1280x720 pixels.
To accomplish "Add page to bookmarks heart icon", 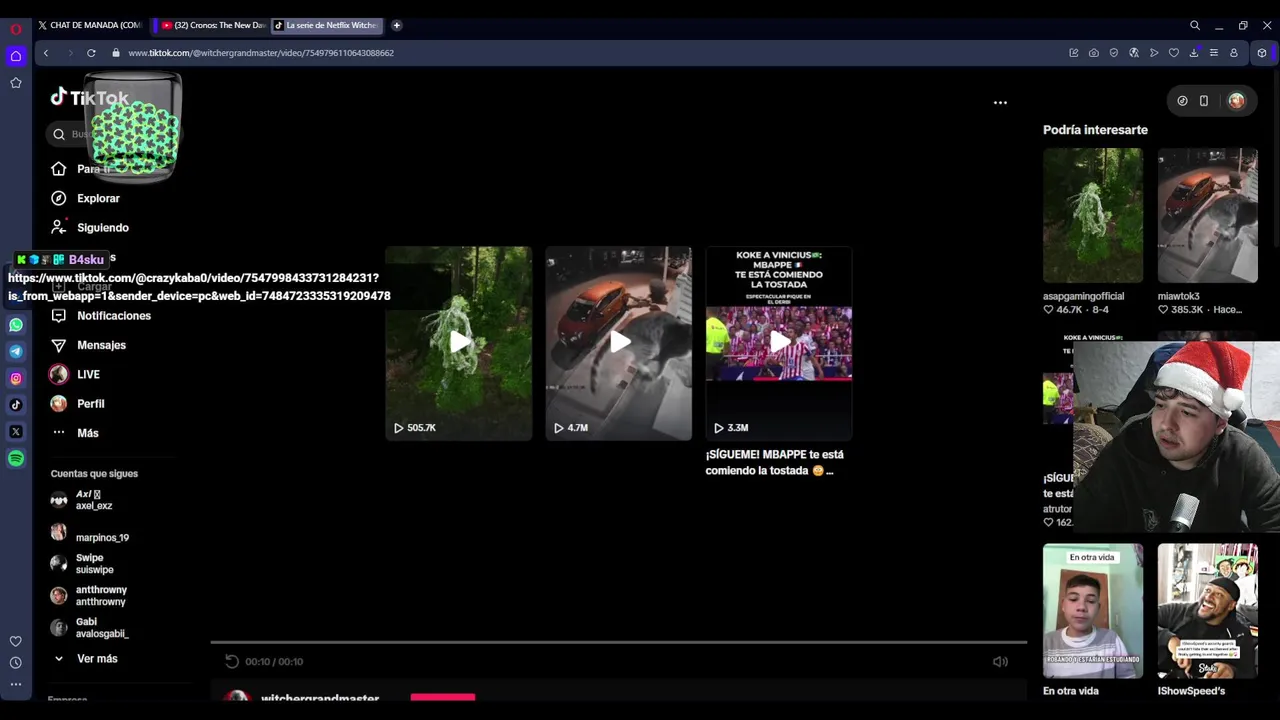I will pos(1174,53).
